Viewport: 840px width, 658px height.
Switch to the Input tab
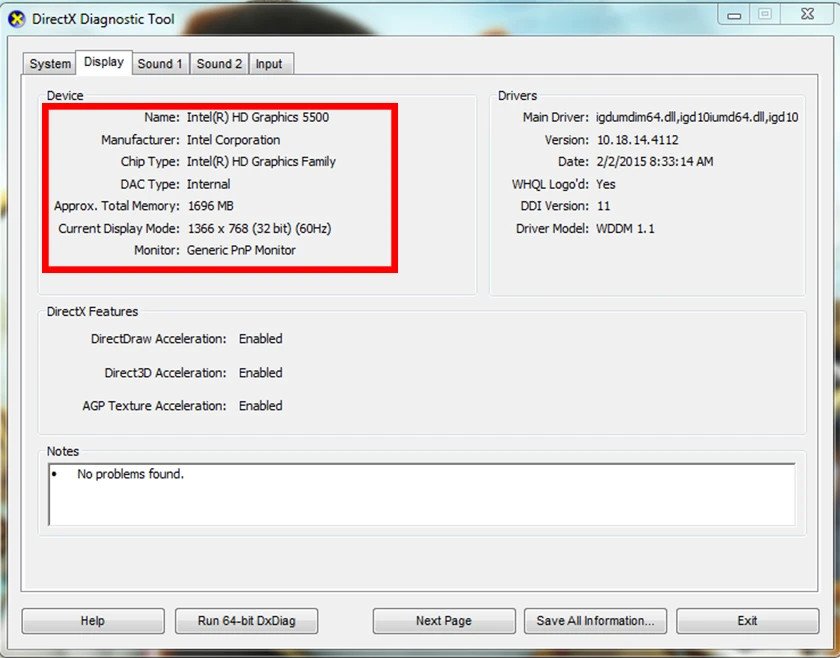click(270, 63)
